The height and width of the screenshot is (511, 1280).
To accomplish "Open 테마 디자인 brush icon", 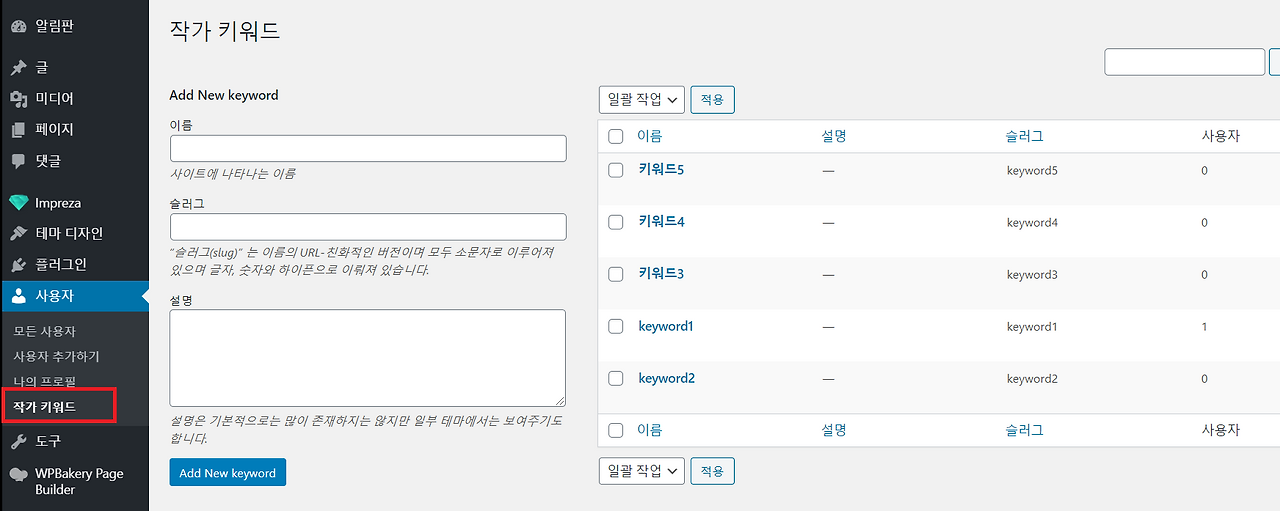I will pos(18,233).
